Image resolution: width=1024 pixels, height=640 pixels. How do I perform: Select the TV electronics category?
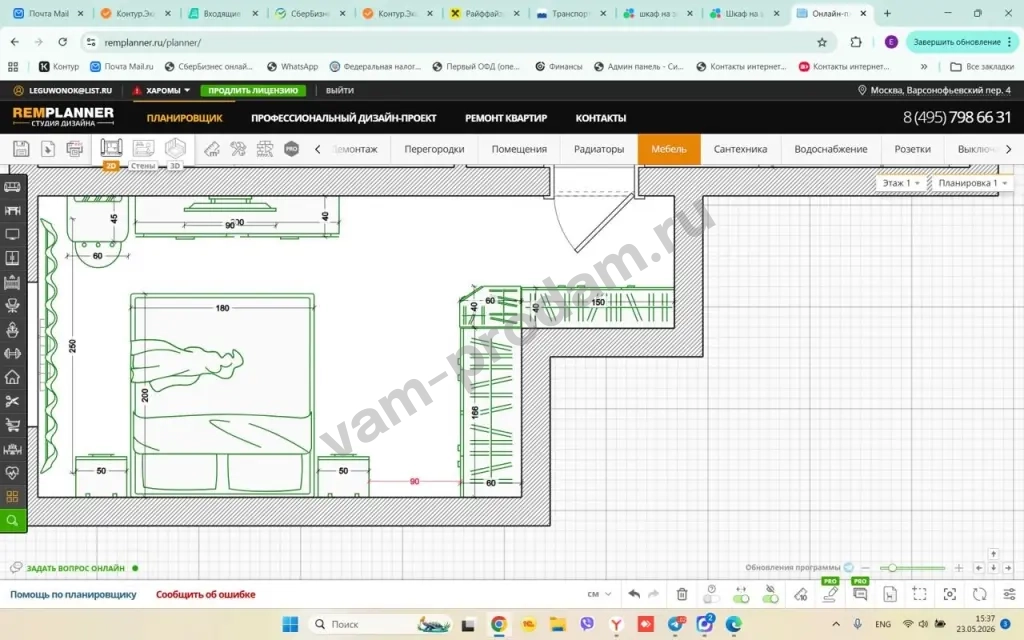pyautogui.click(x=12, y=234)
